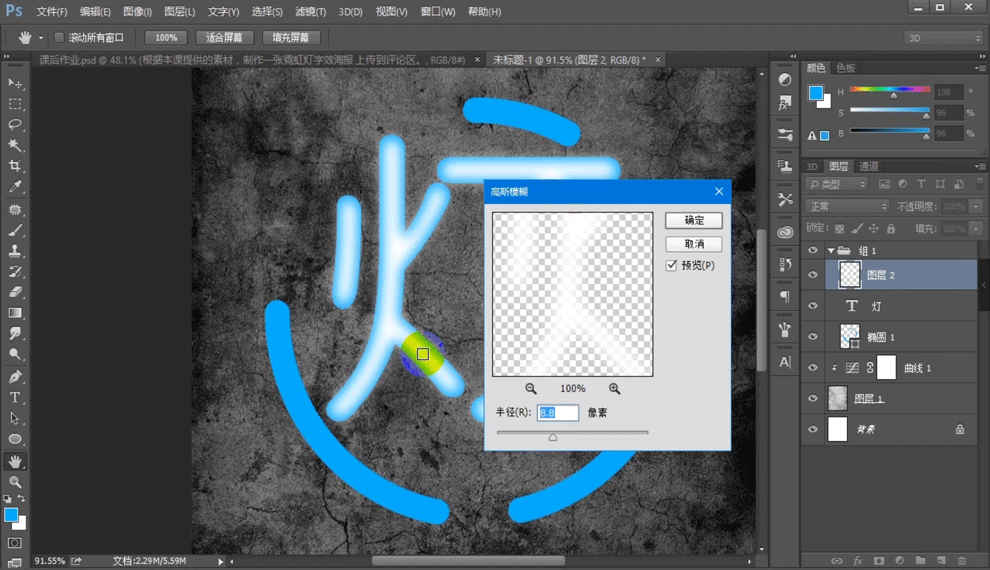Select the Gradient tool

[x=15, y=313]
